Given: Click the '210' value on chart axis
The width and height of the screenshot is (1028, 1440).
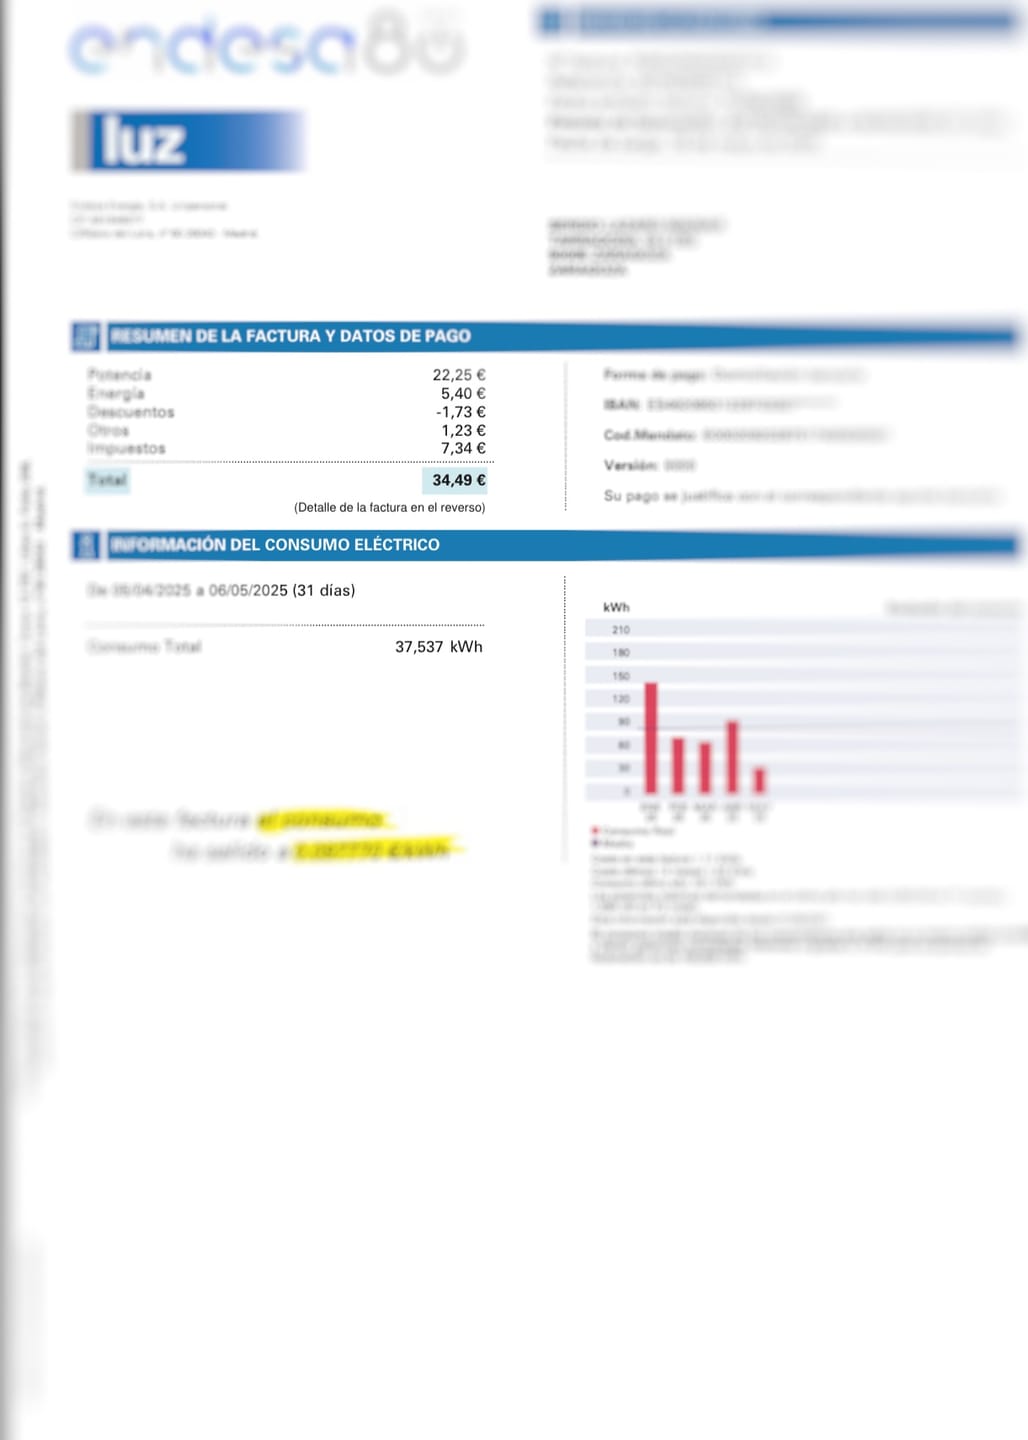Looking at the screenshot, I should click(621, 630).
